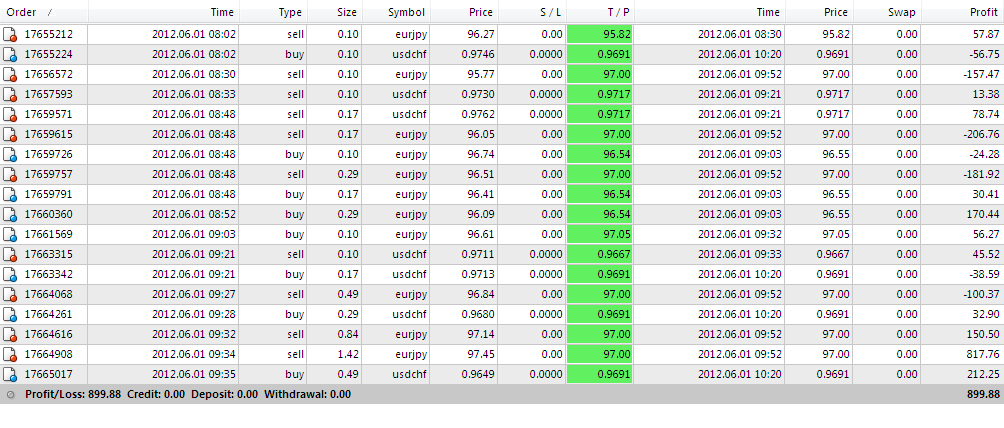Select order number 17656572
The height and width of the screenshot is (428, 1004).
(x=49, y=74)
